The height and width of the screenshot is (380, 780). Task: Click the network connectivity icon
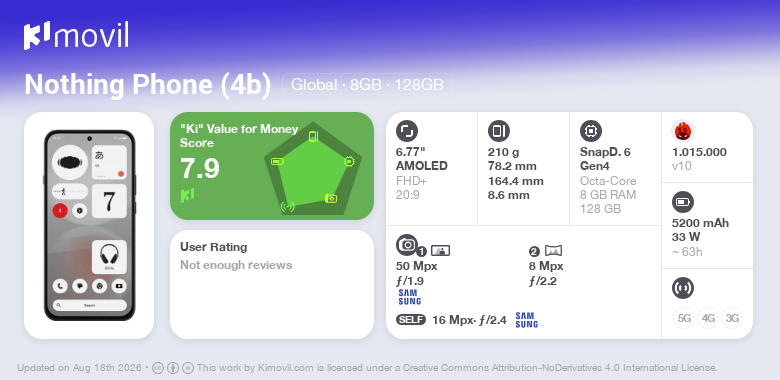click(682, 287)
